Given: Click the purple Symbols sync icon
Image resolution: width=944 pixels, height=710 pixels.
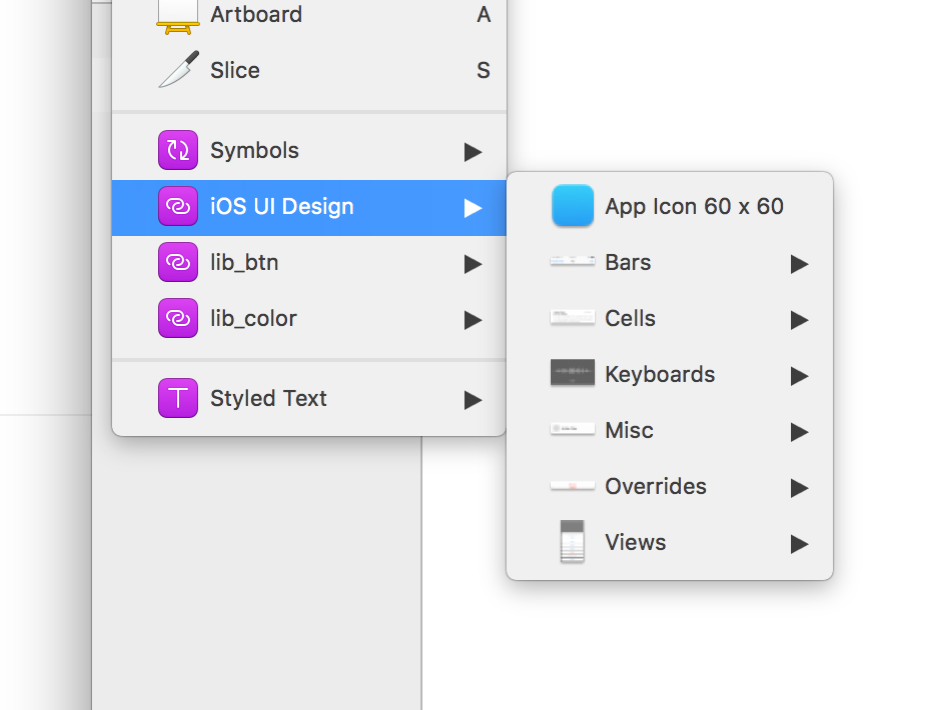Looking at the screenshot, I should tap(178, 151).
